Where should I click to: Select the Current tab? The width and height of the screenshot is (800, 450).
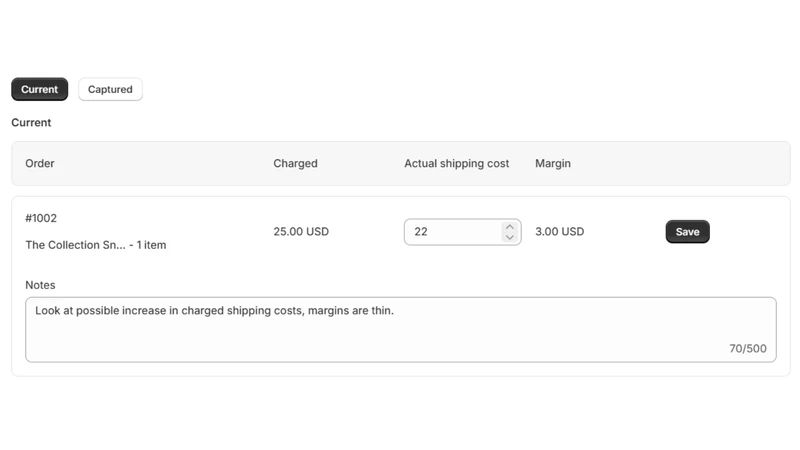(39, 89)
